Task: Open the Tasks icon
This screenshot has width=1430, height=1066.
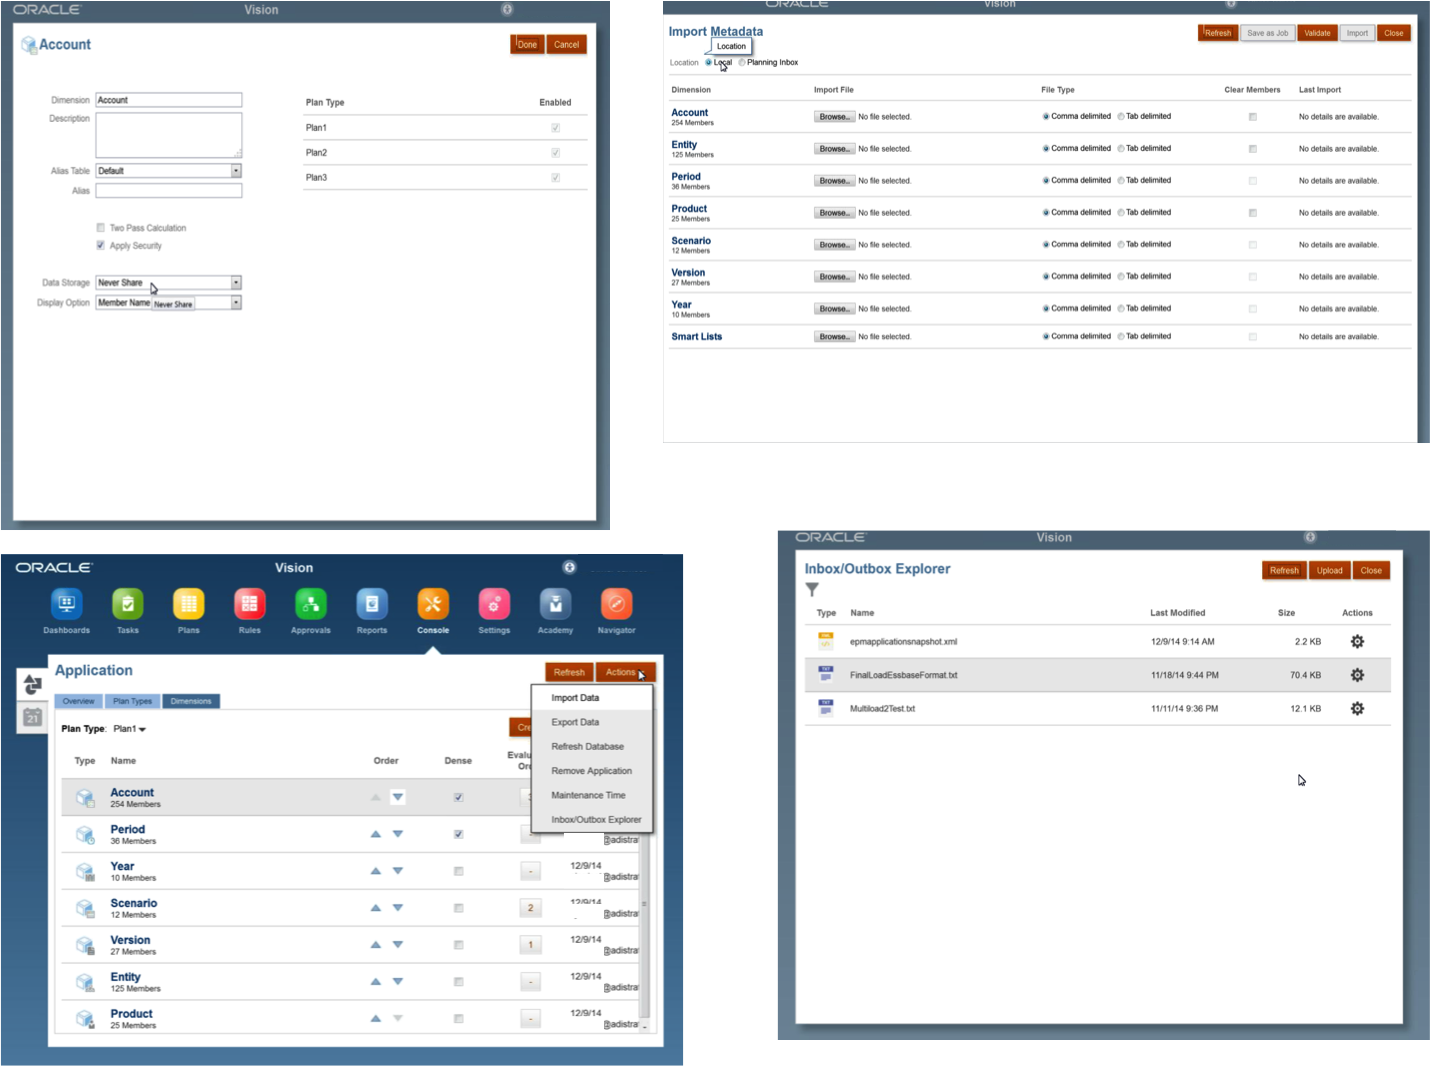Action: tap(128, 604)
